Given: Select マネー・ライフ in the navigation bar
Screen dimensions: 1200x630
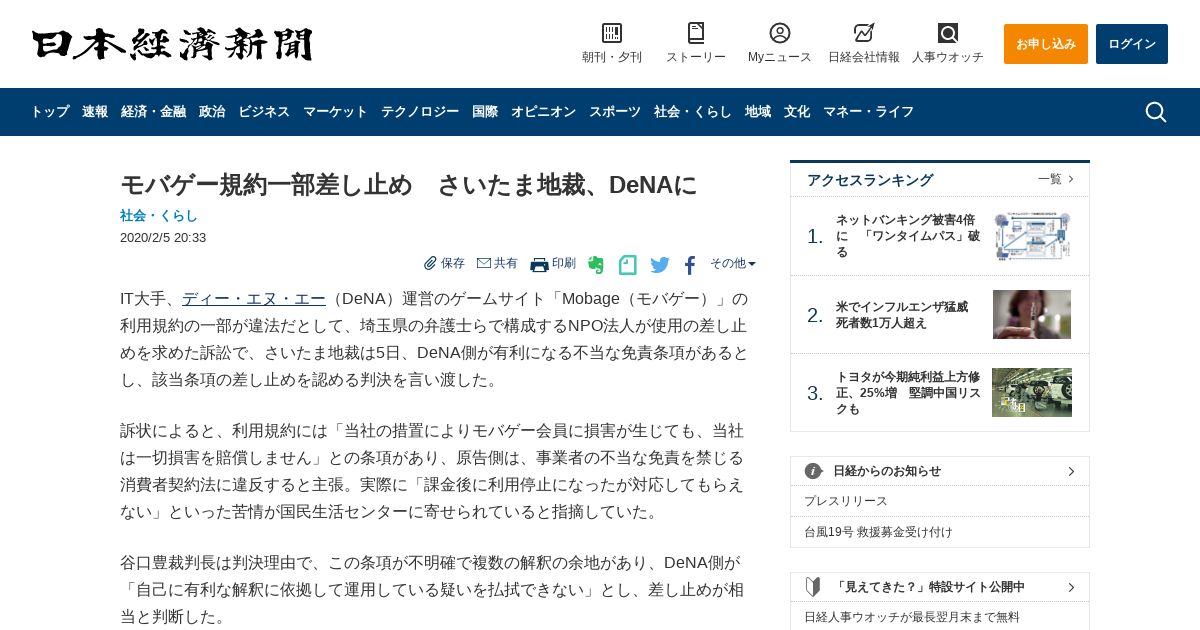Looking at the screenshot, I should point(868,112).
